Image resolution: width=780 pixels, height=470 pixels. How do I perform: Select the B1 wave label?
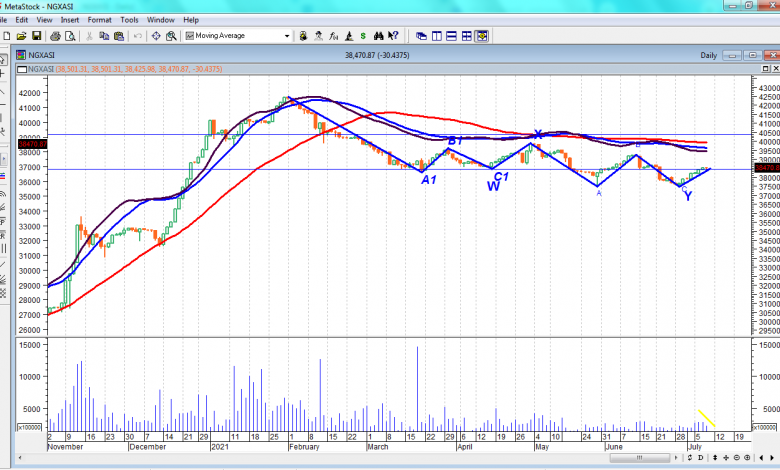[x=455, y=141]
